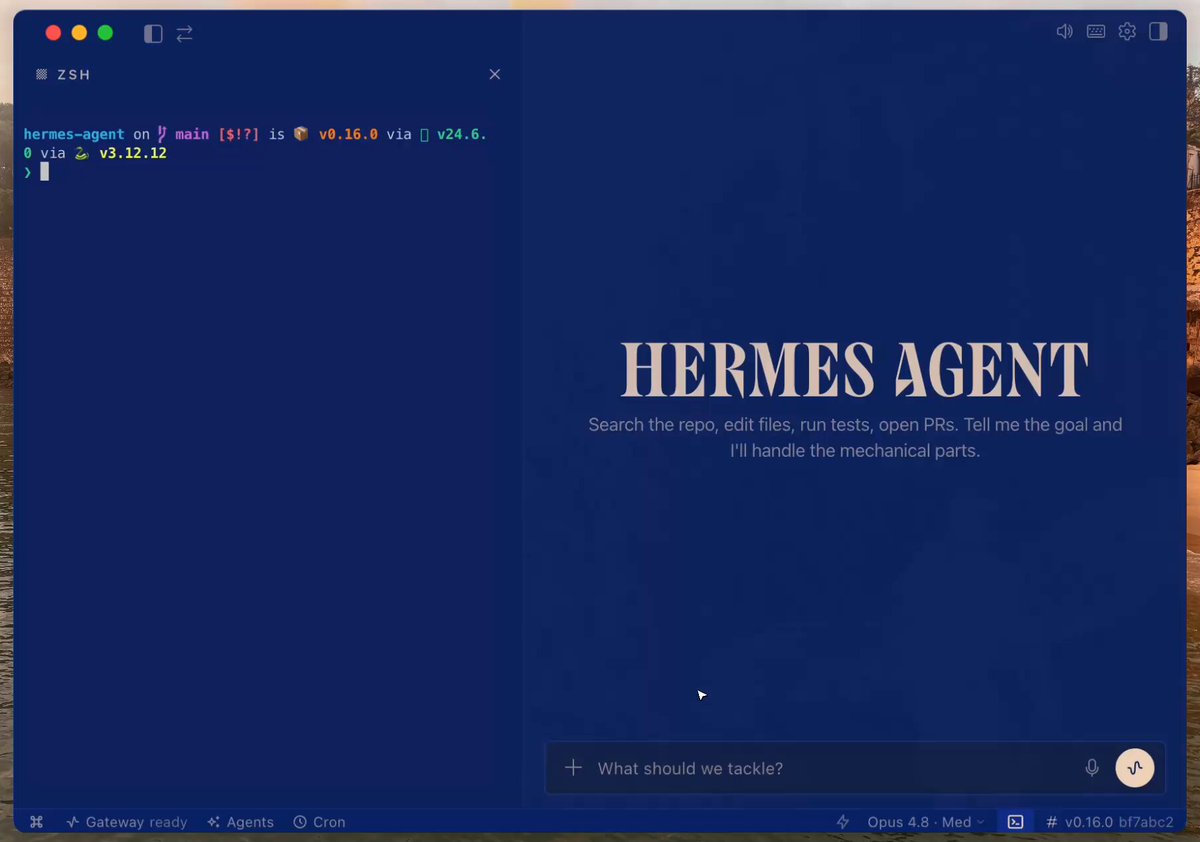Click the 'main' branch name in terminal
Viewport: 1200px width, 842px height.
coord(192,134)
